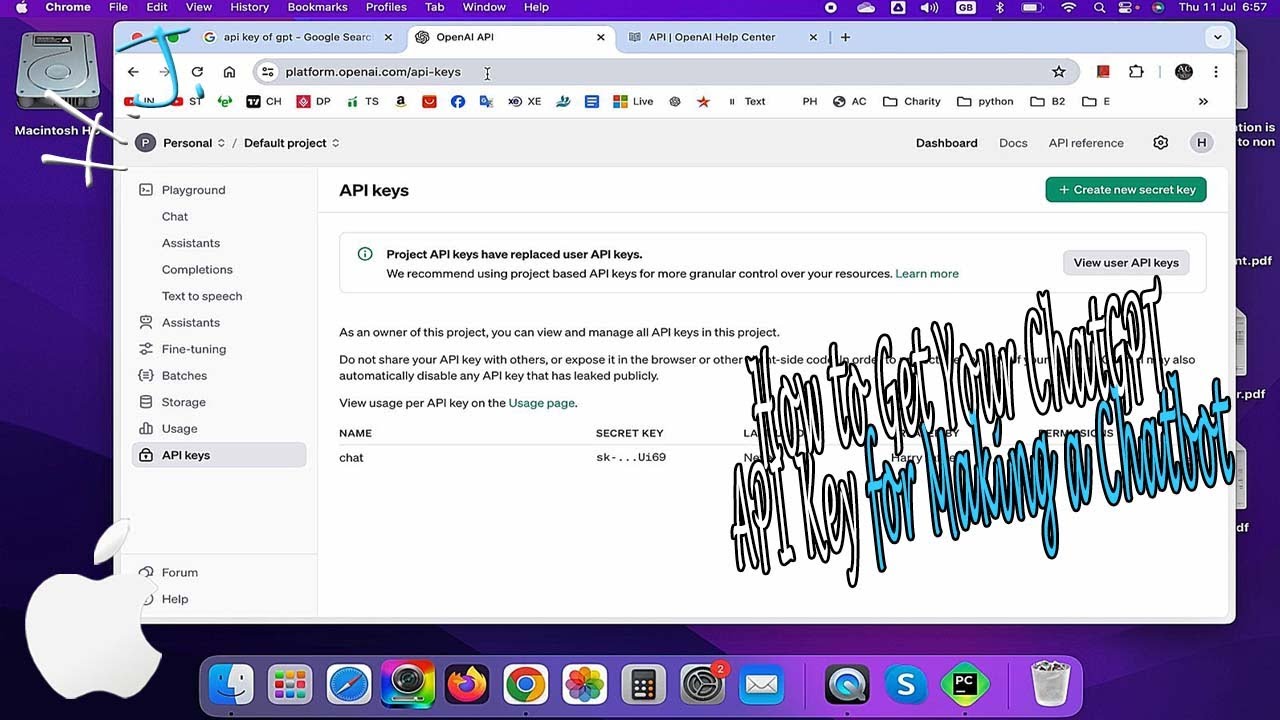
Task: Open the Profiles menu
Action: (x=386, y=7)
